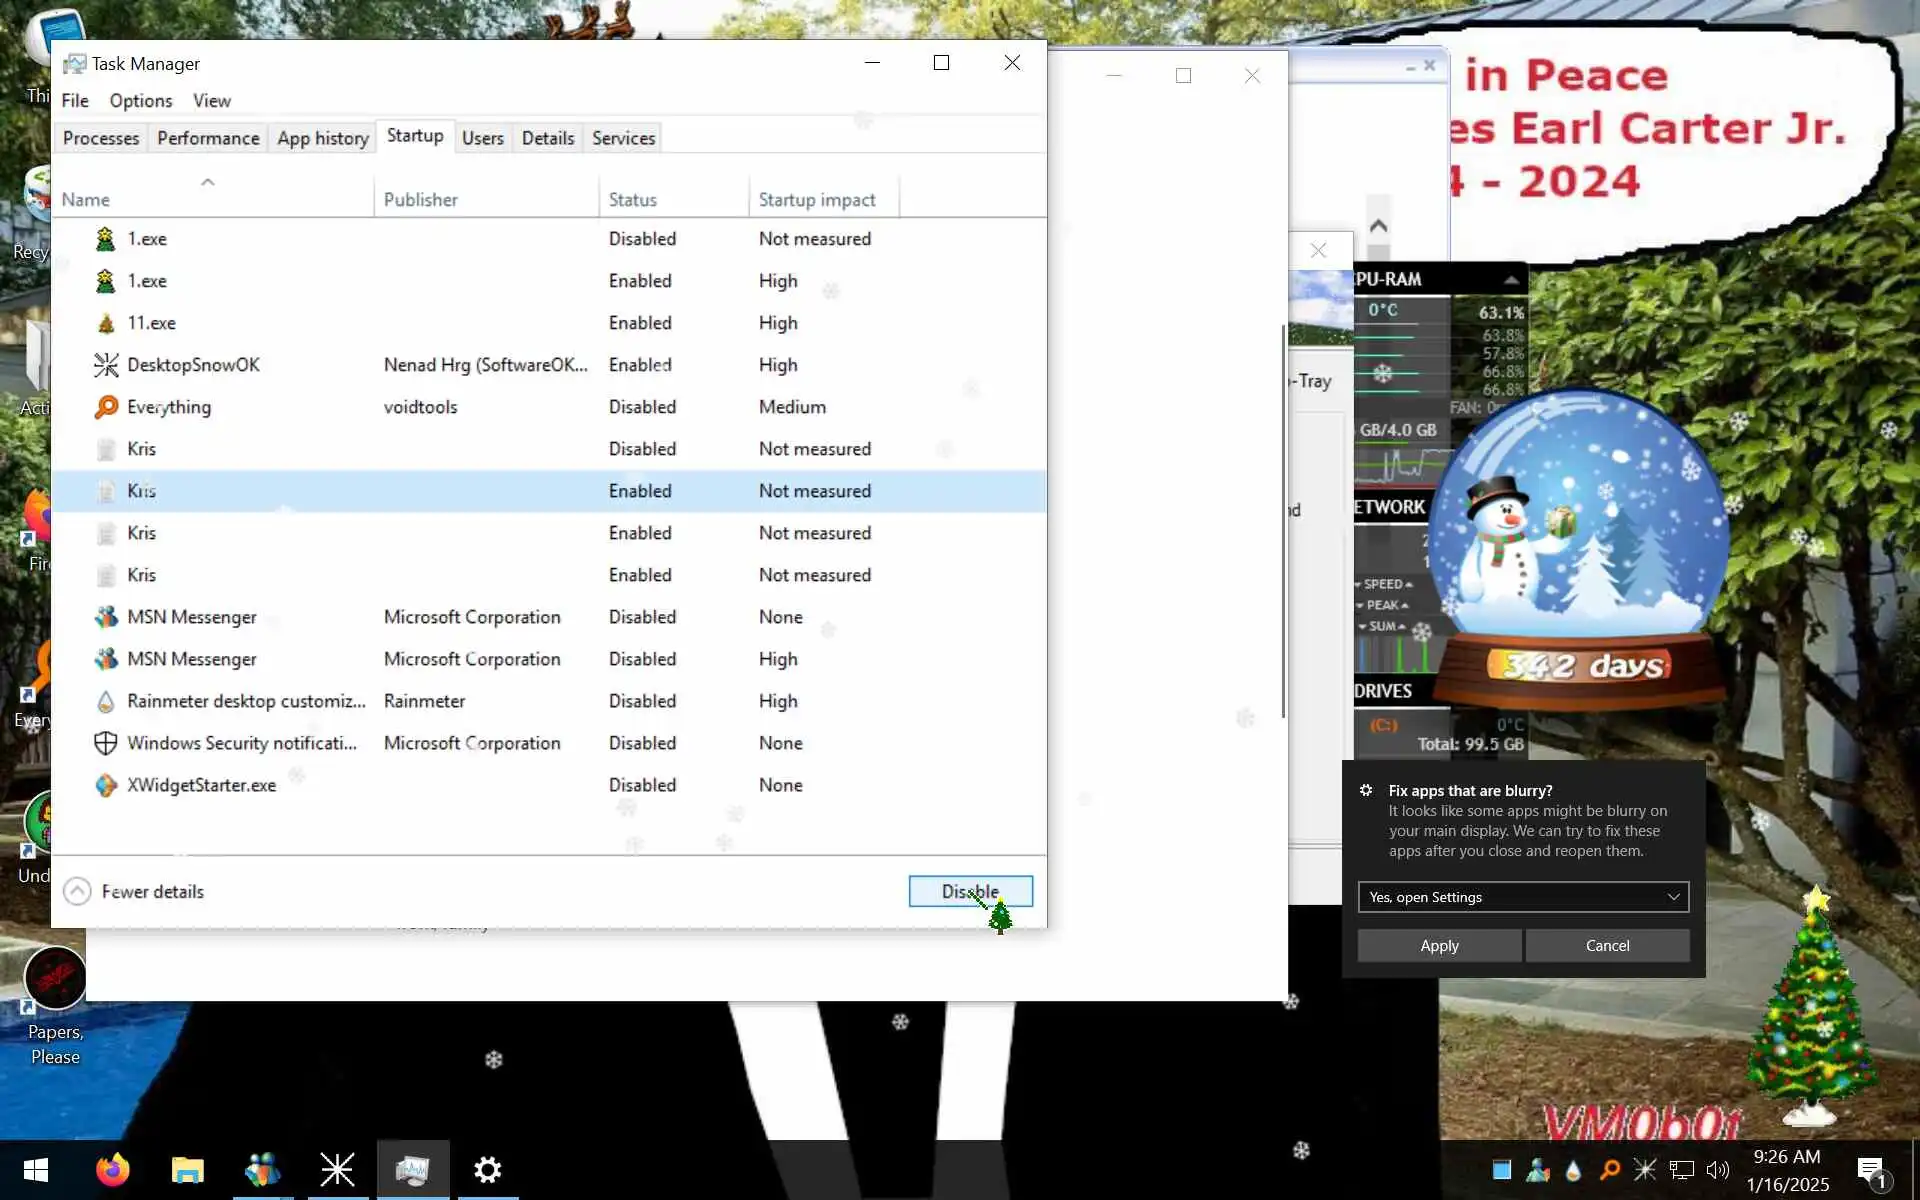Click Apply in blurry apps notification
The width and height of the screenshot is (1920, 1200).
pyautogui.click(x=1439, y=945)
